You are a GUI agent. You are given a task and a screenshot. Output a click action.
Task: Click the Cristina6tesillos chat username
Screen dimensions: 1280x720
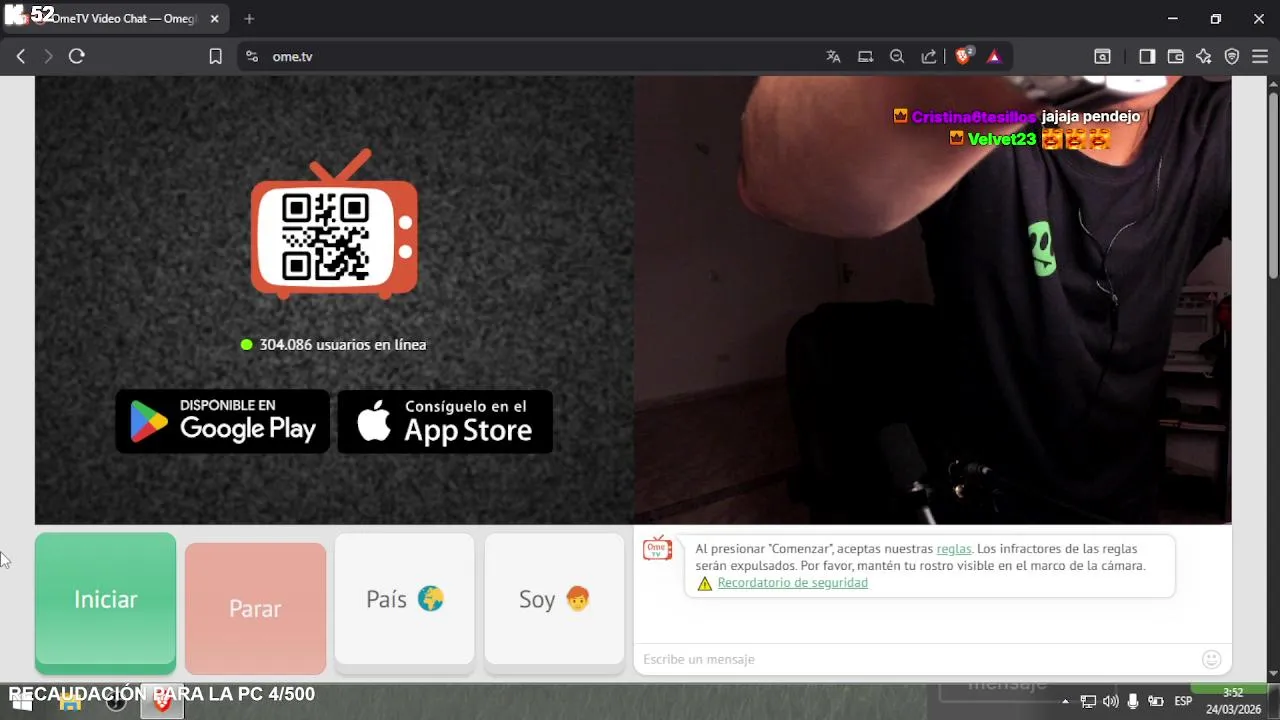point(974,117)
